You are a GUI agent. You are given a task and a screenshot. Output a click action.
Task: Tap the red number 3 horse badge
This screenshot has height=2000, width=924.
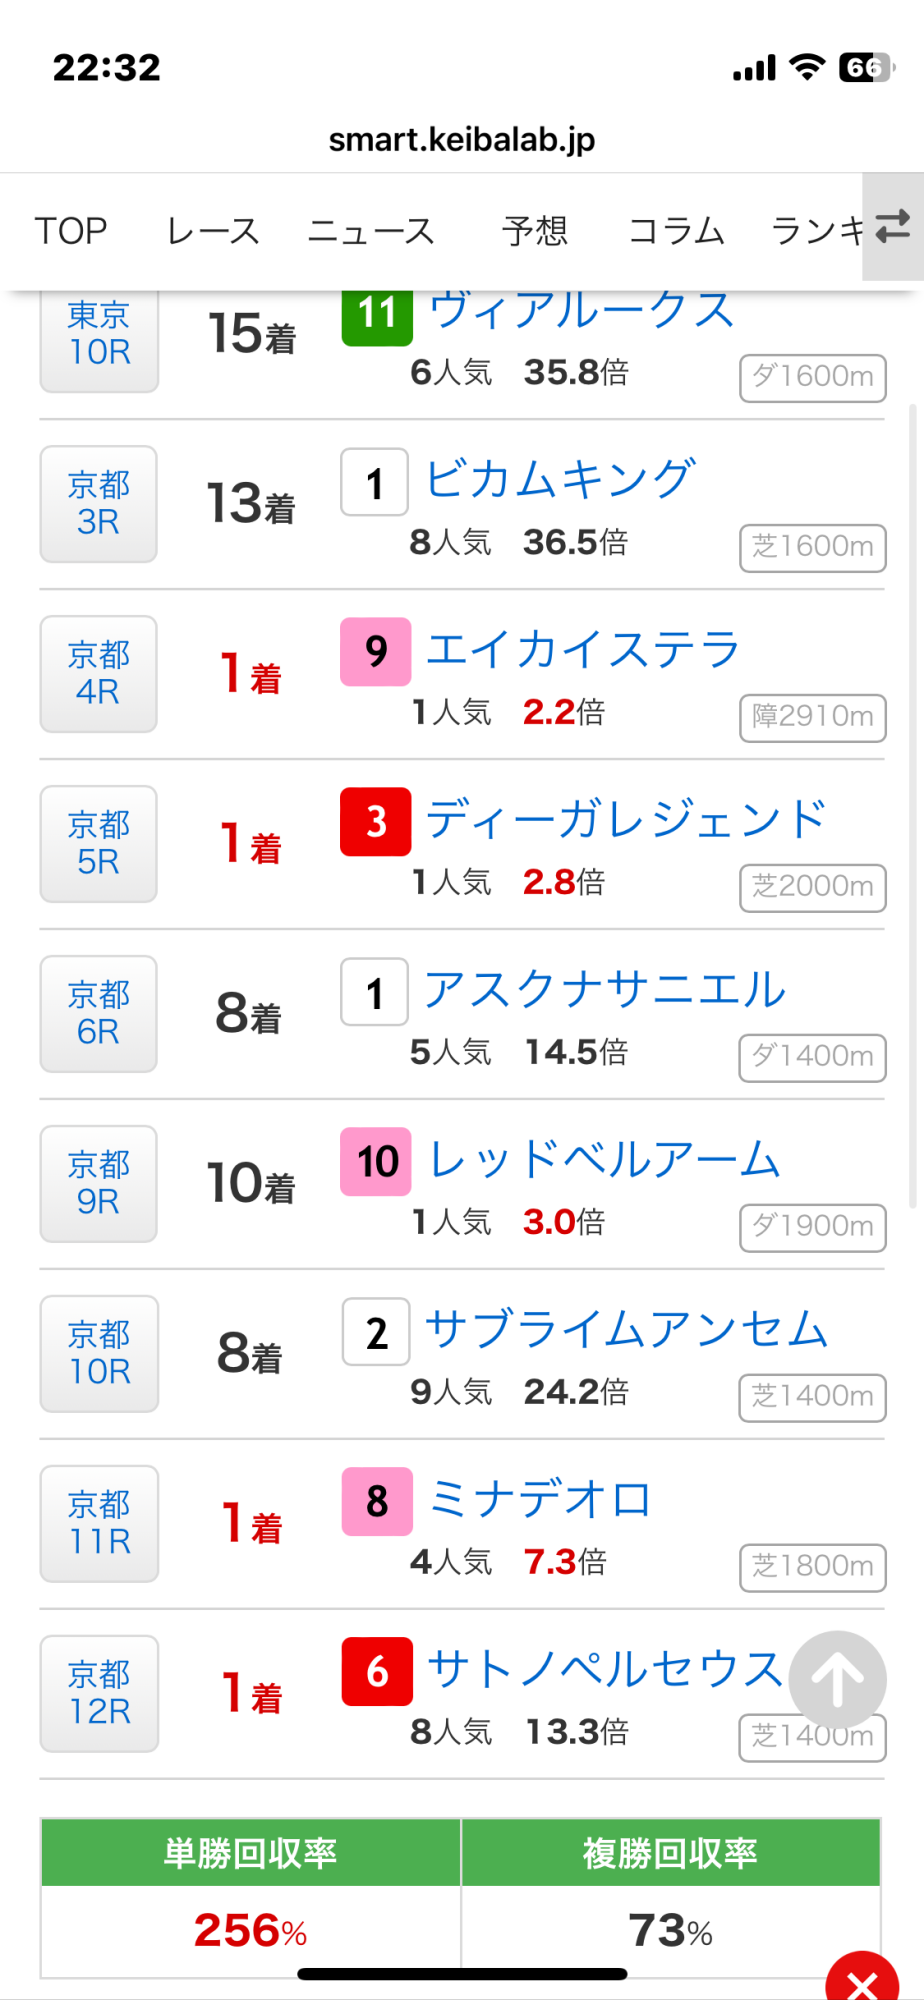(376, 822)
